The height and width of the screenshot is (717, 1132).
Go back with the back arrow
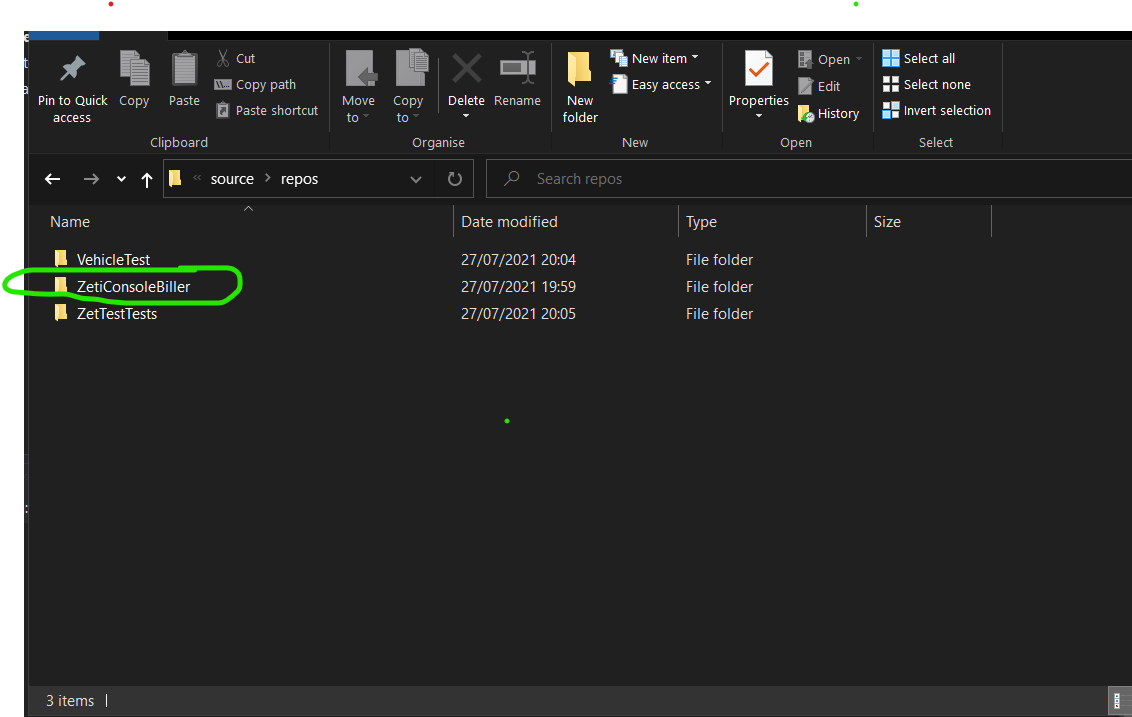click(53, 179)
